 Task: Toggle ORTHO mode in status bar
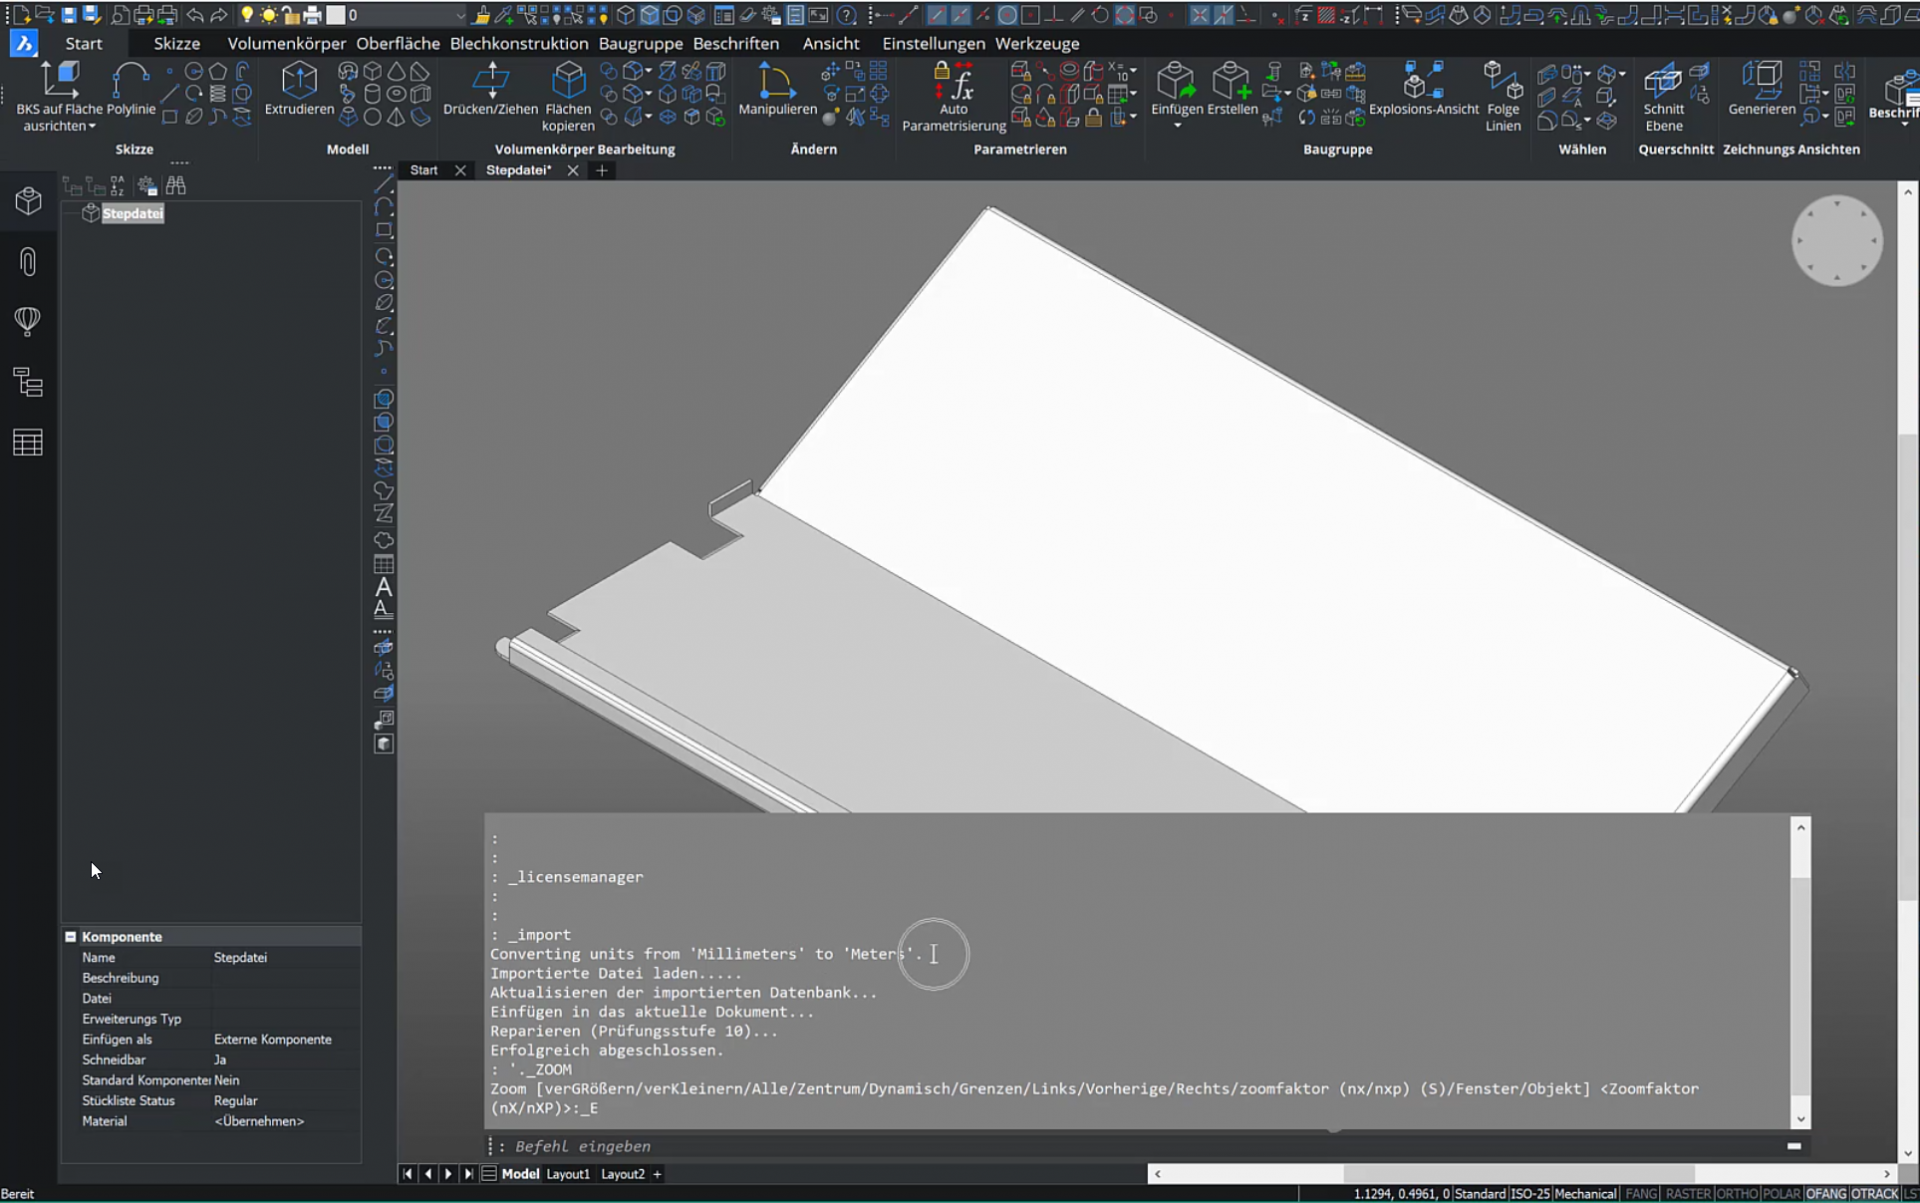[x=1737, y=1194]
